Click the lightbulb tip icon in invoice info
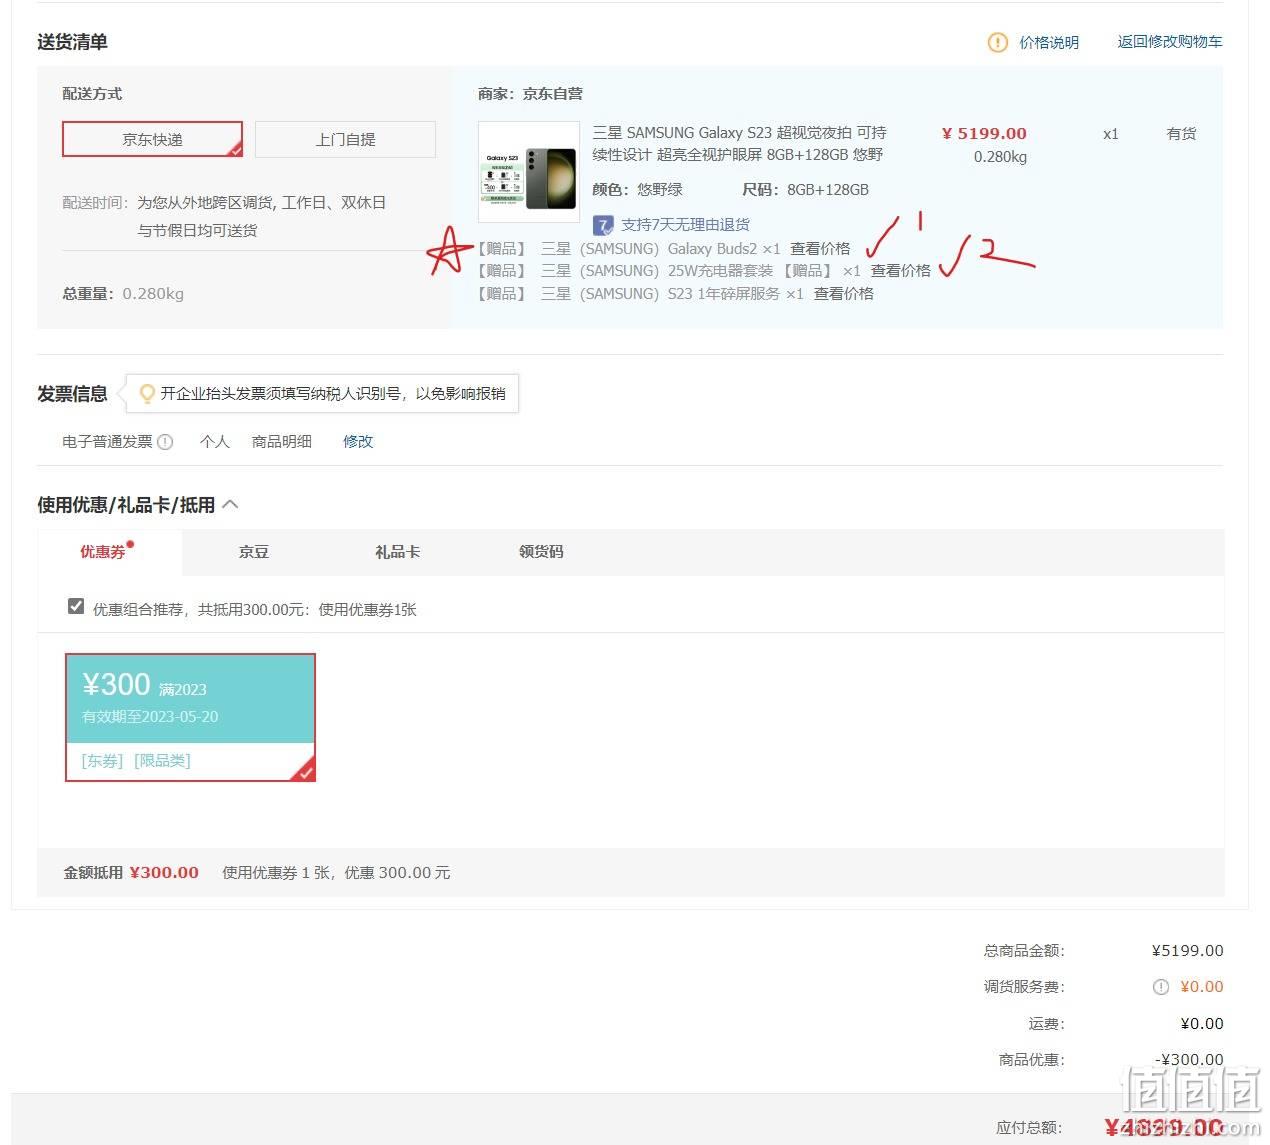Viewport: 1270px width, 1145px height. pos(147,394)
